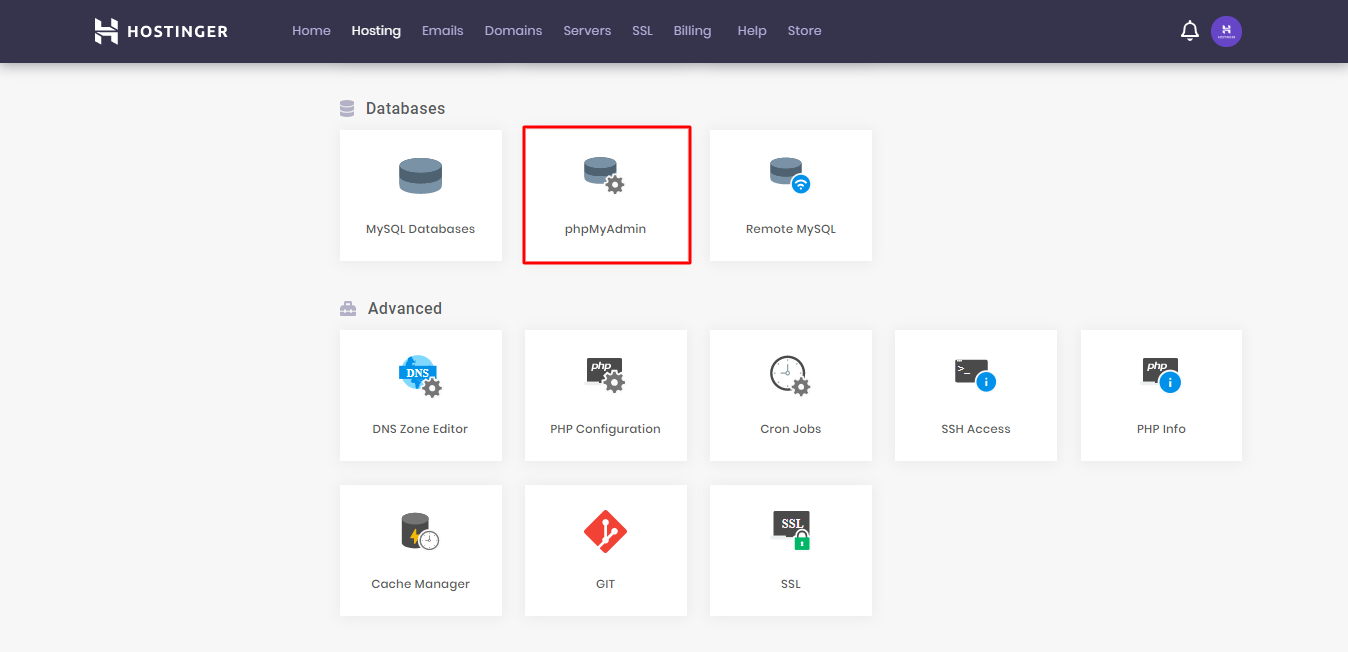This screenshot has width=1348, height=652.
Task: Navigate to the Domains menu
Action: click(513, 31)
